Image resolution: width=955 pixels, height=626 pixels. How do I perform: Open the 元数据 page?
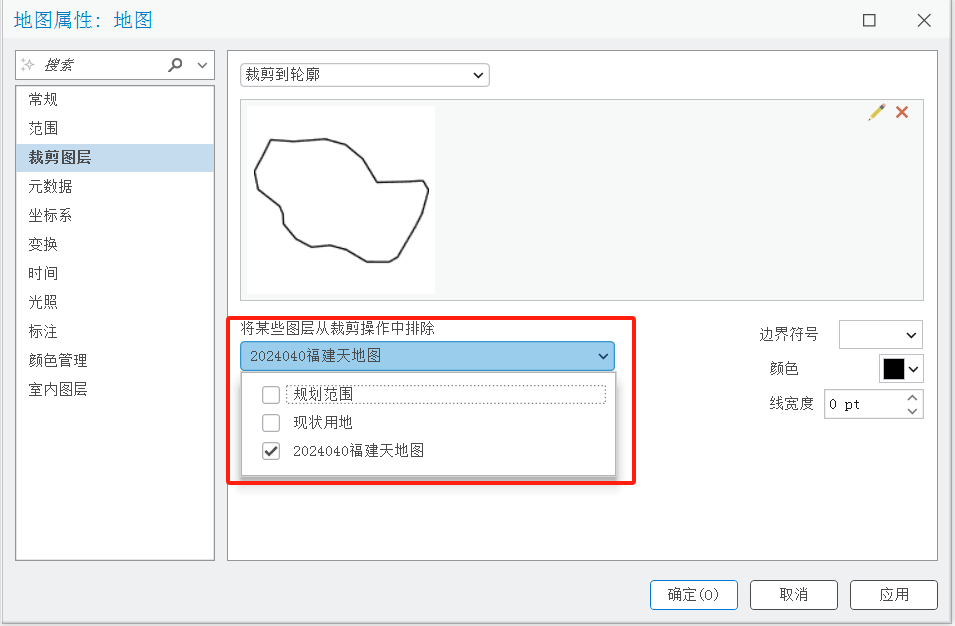point(115,186)
